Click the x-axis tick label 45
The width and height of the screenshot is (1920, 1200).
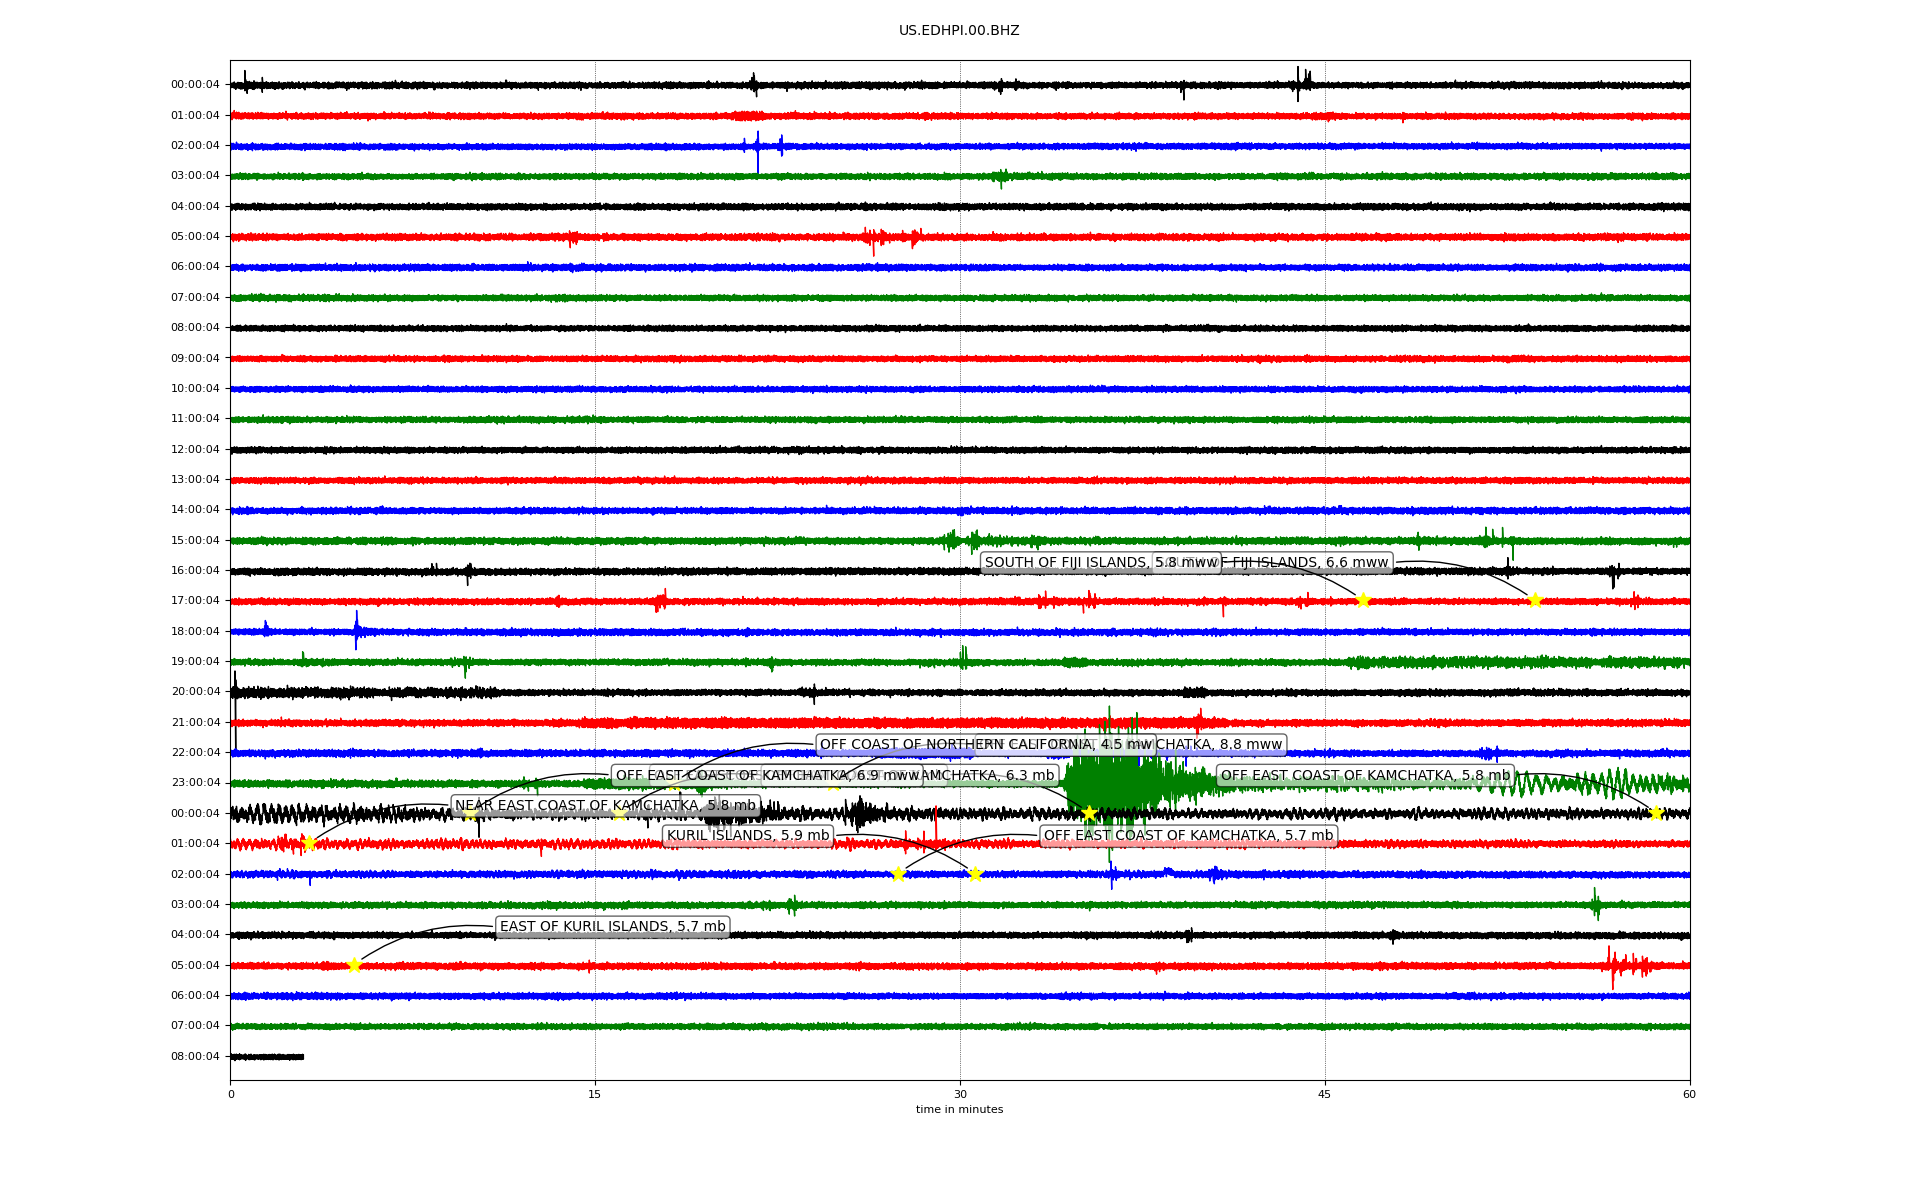[x=1325, y=1094]
